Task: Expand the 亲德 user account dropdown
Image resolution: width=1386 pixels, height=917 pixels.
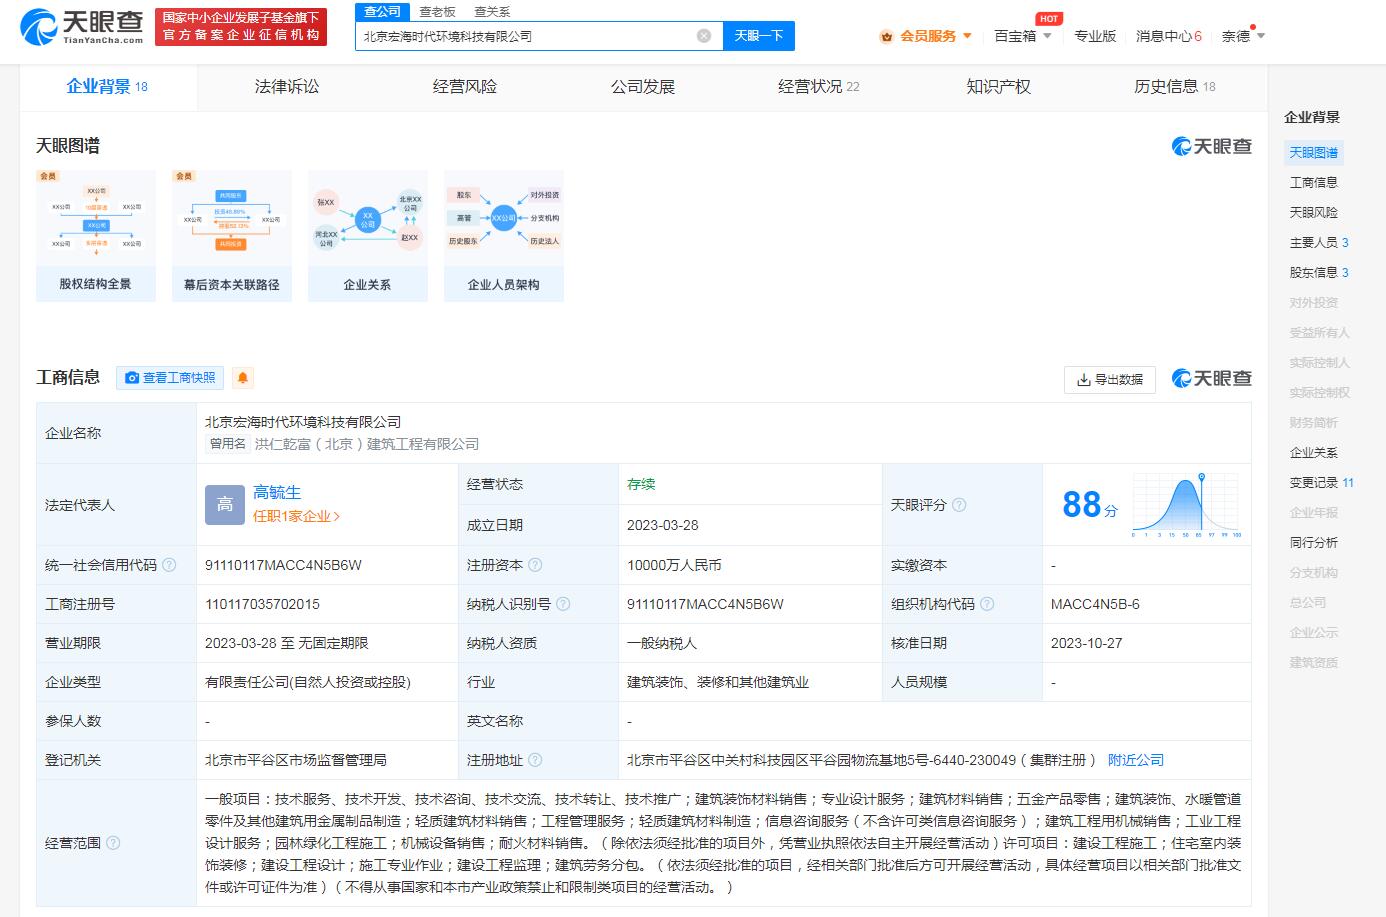Action: pos(1261,36)
